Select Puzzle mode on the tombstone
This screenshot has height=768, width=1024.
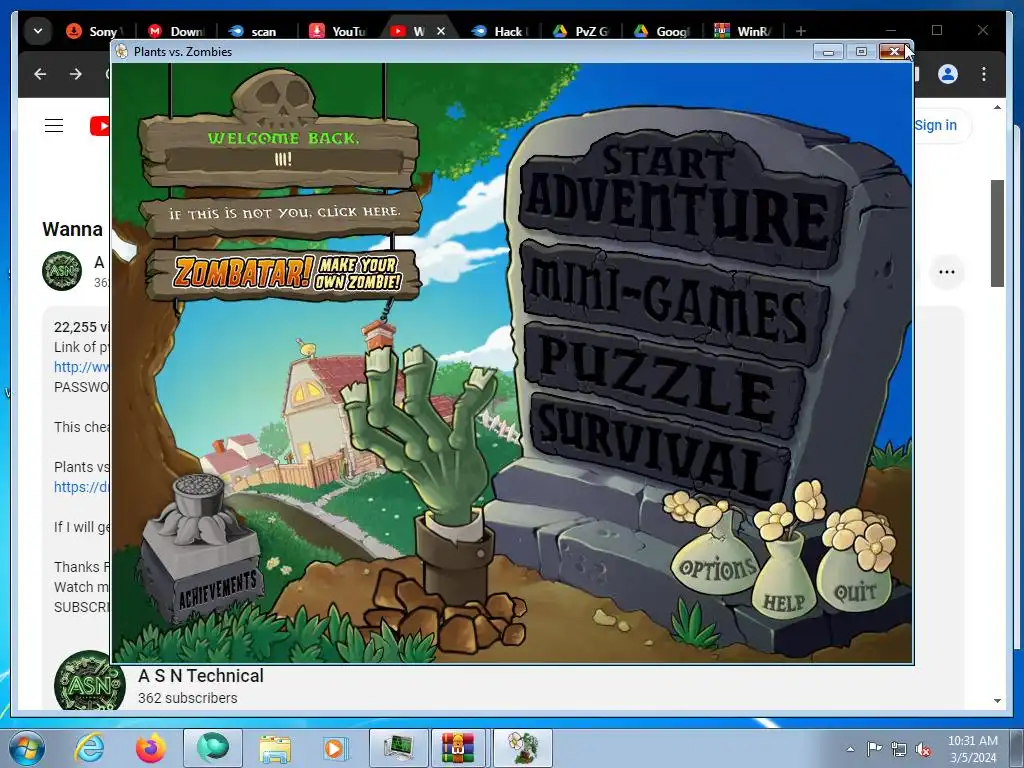pyautogui.click(x=663, y=379)
